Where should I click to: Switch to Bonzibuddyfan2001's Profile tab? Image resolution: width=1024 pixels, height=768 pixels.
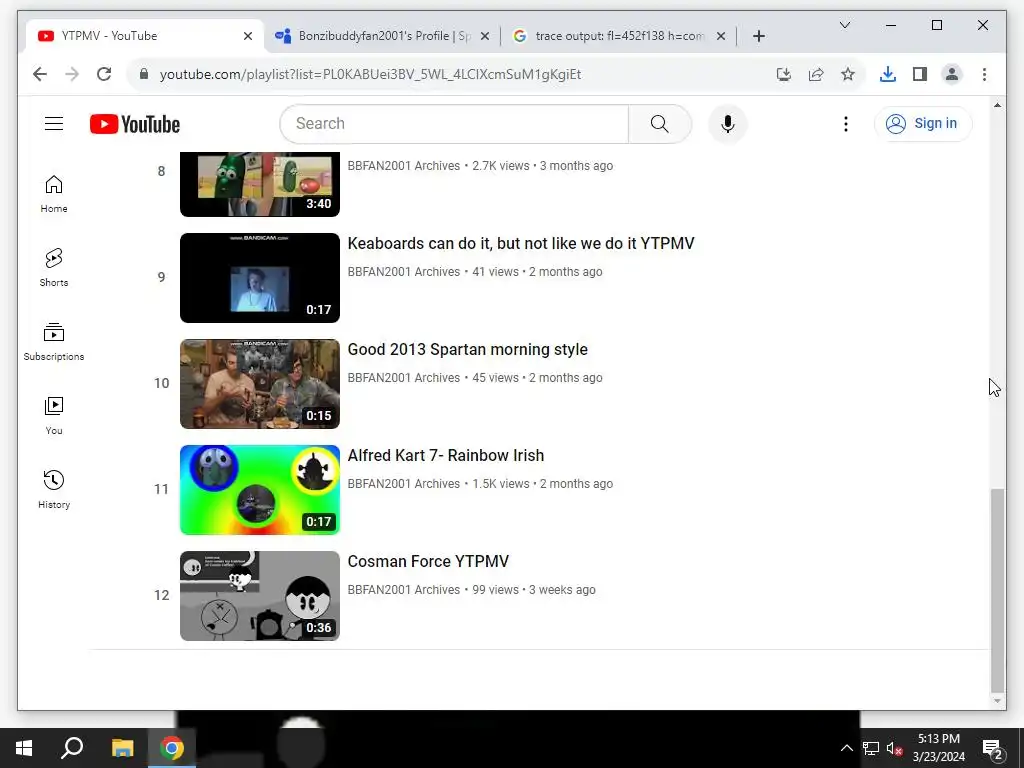pos(383,36)
